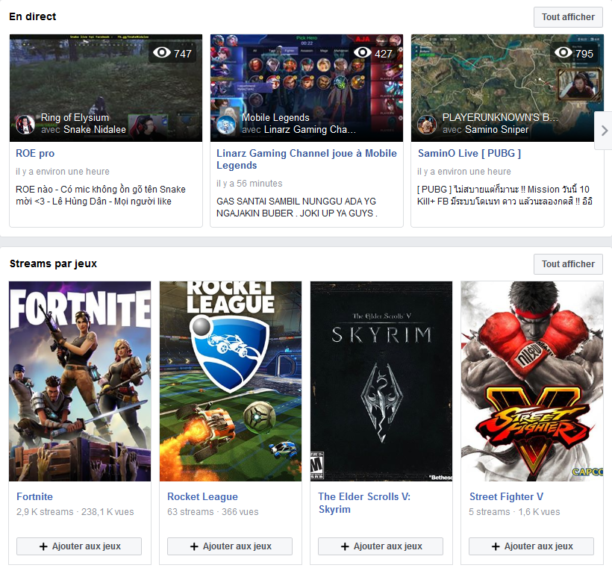
Task: Click Tout afficher in En direct section
Action: [x=568, y=17]
